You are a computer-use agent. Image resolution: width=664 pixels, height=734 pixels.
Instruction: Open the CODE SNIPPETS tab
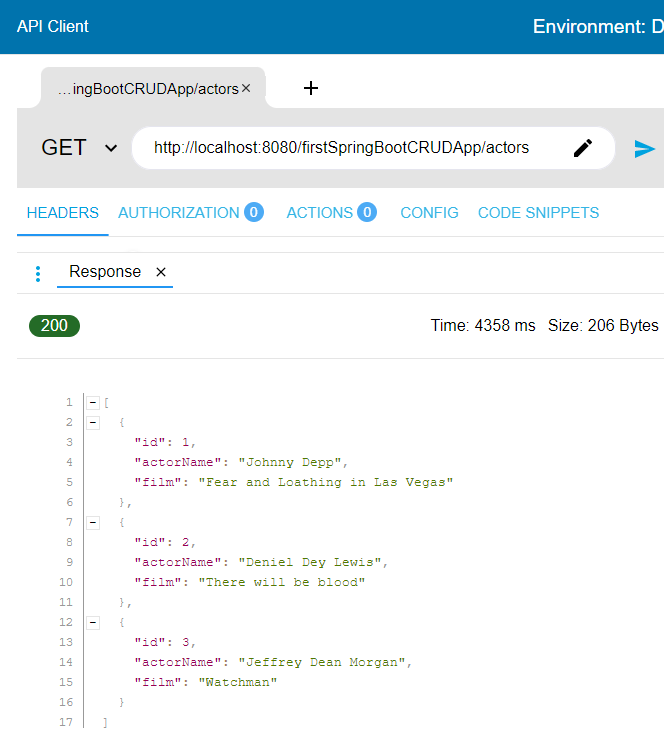tap(539, 213)
